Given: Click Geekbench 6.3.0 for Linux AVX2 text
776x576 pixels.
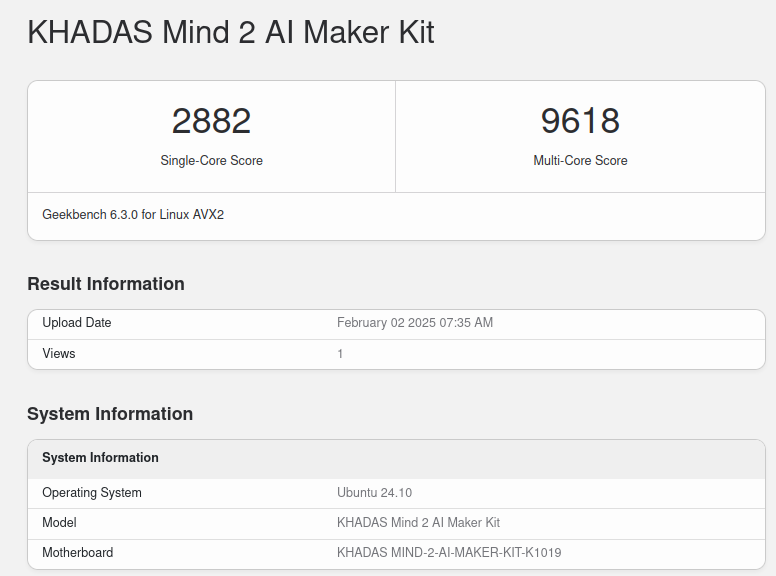Looking at the screenshot, I should (x=133, y=214).
